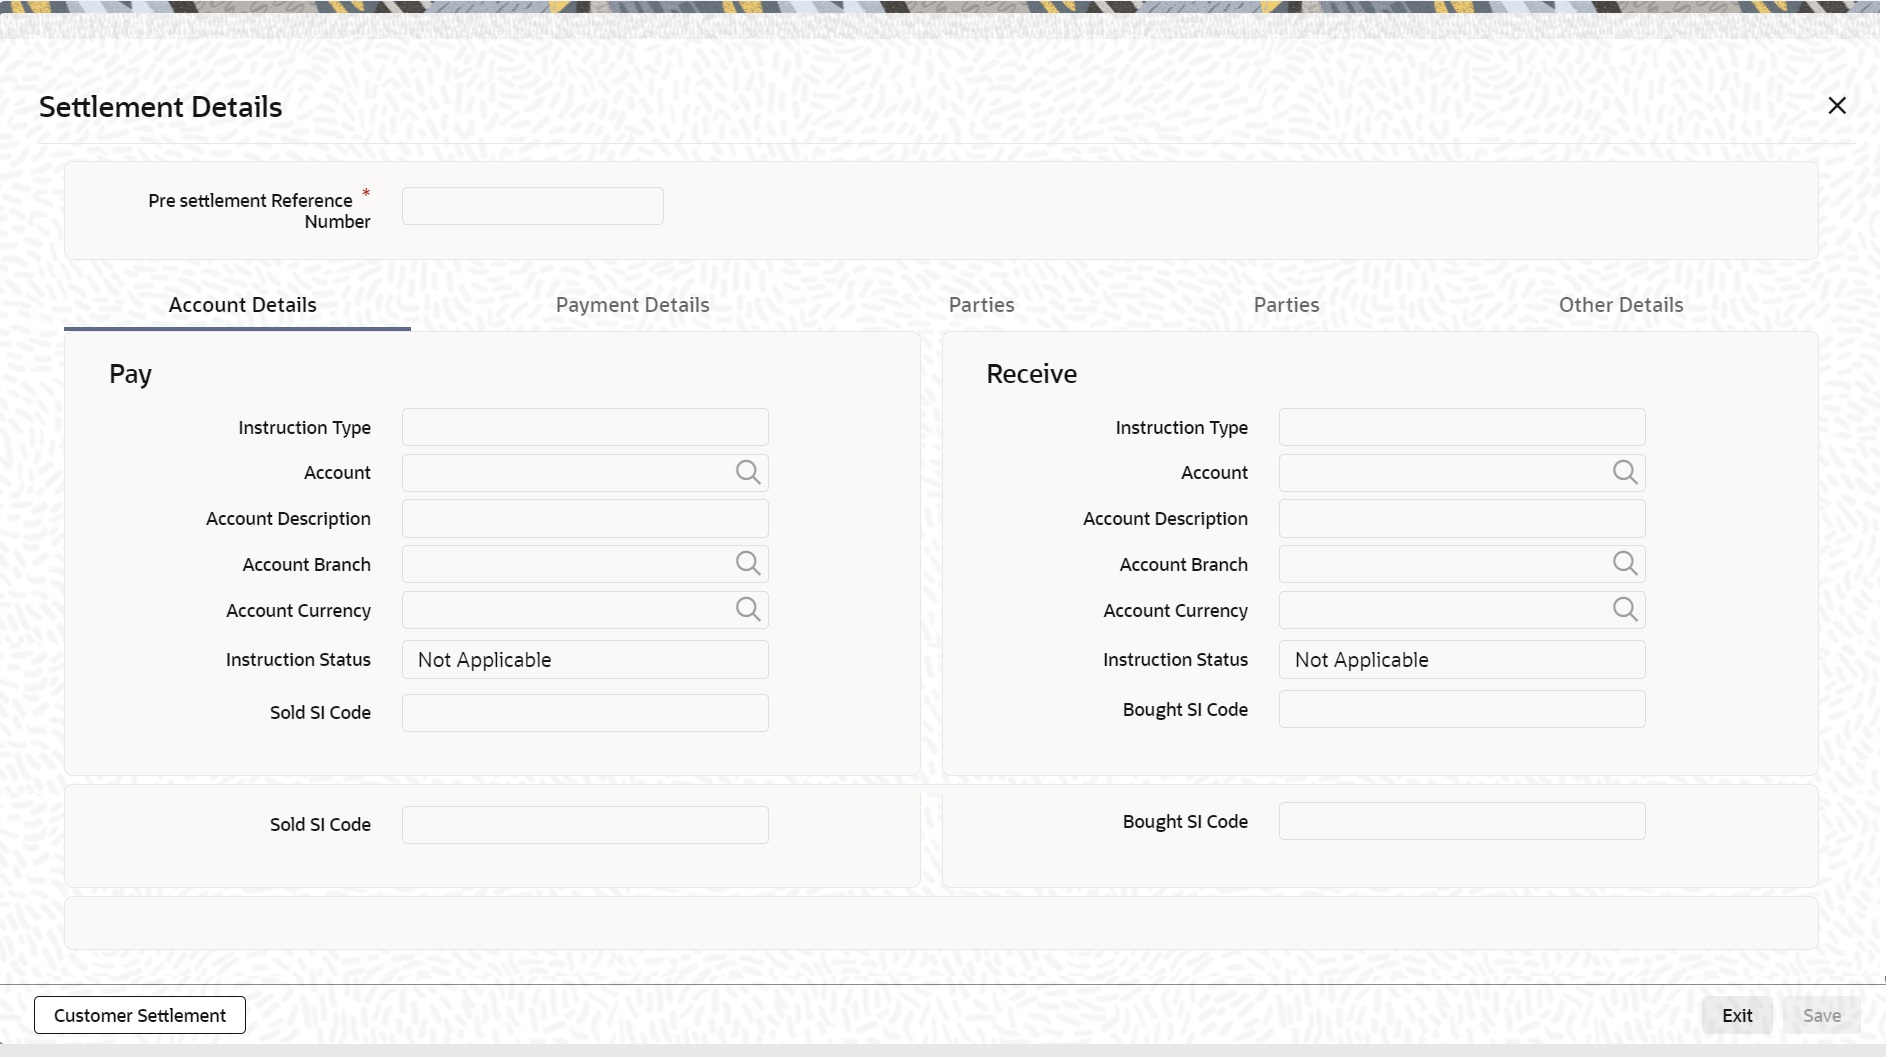
Task: Click the Receive Account Description field
Action: pos(1461,518)
